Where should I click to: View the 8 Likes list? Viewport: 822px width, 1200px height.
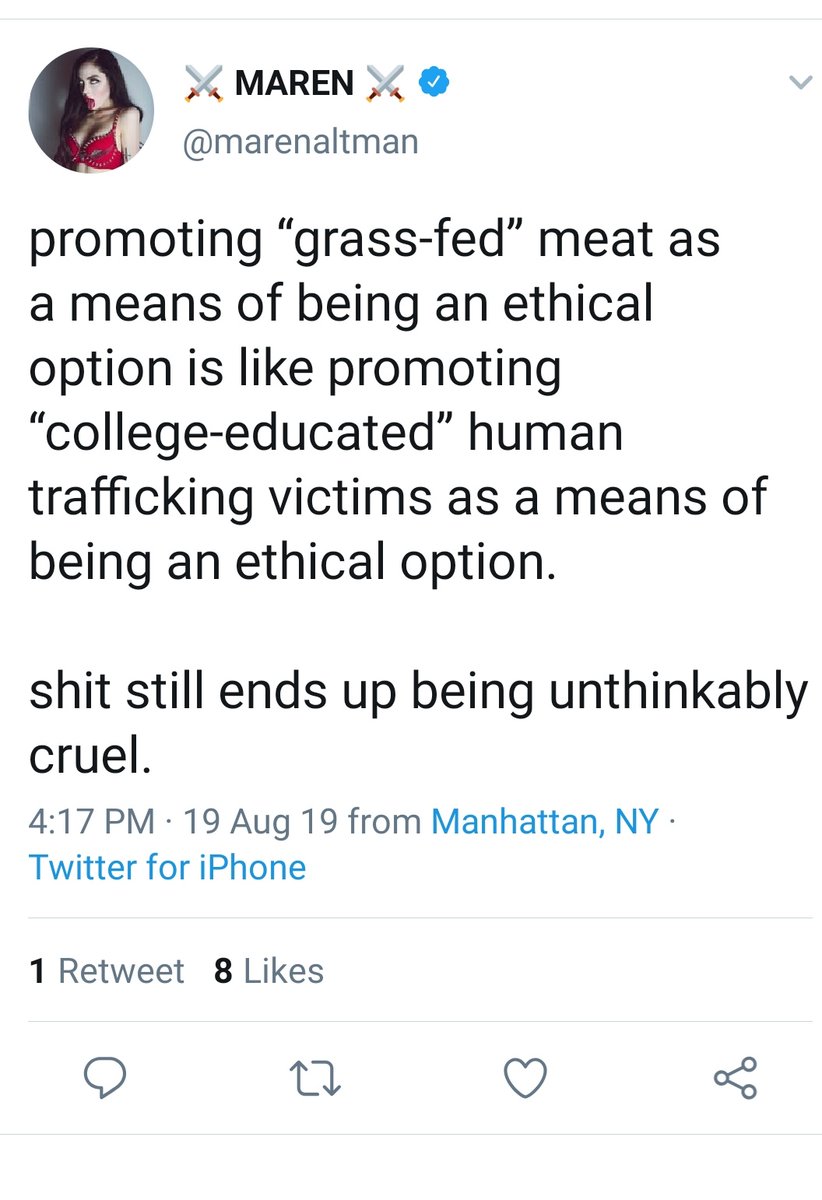tap(269, 971)
